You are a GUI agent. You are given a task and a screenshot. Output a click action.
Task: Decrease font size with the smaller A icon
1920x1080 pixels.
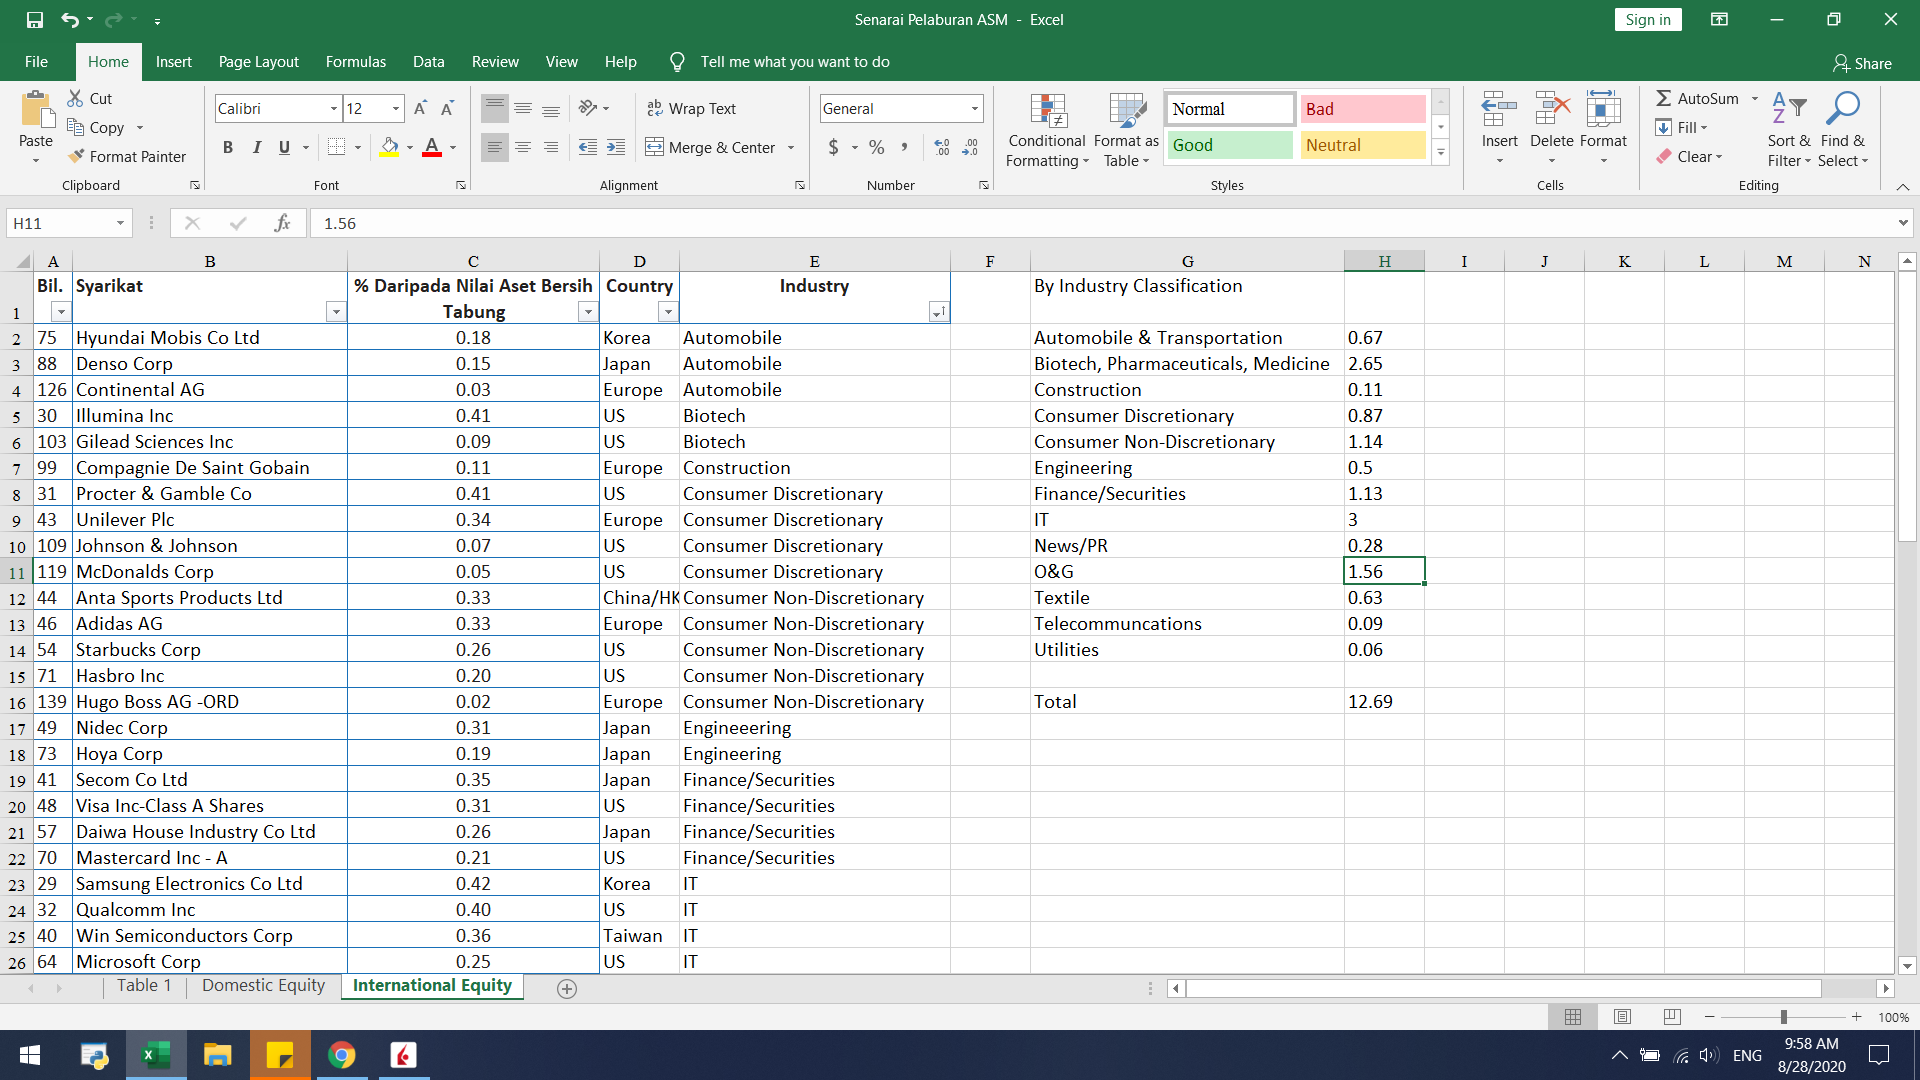click(447, 108)
